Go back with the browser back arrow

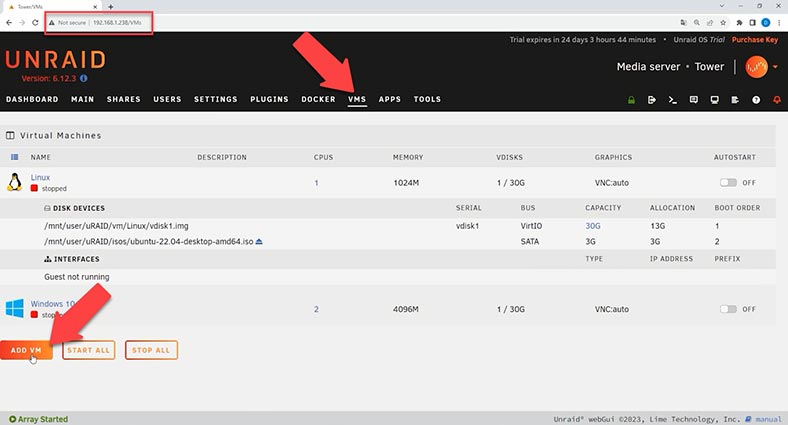[x=9, y=23]
